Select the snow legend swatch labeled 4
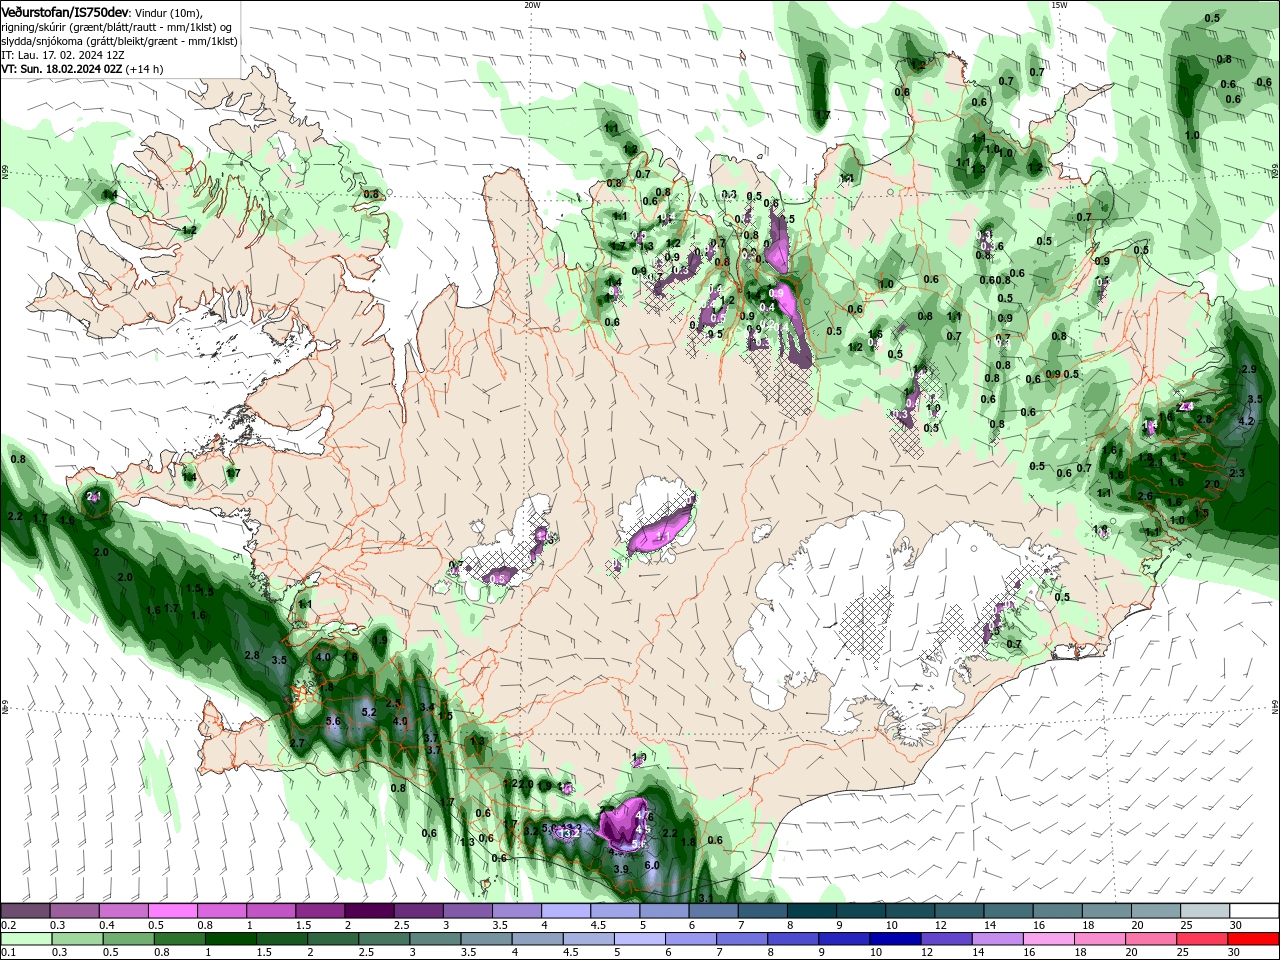 566,911
